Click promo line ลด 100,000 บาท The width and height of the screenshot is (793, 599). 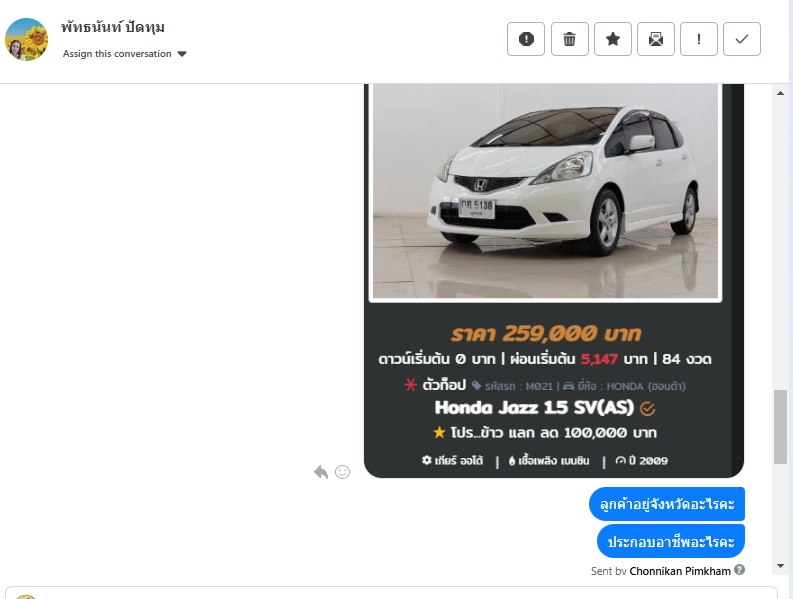coord(545,433)
